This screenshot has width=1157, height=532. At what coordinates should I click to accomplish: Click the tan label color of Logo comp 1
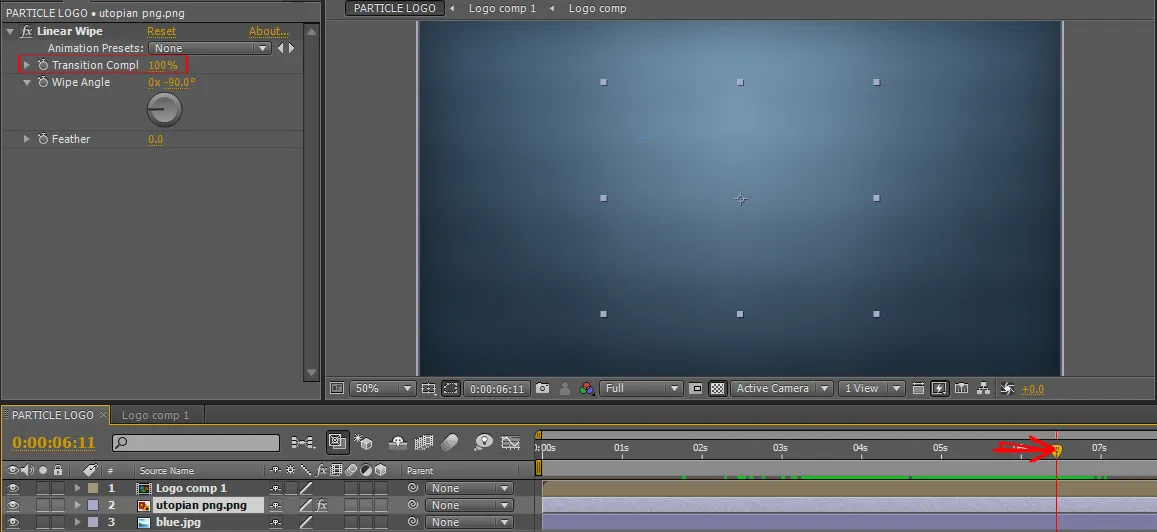pyautogui.click(x=93, y=488)
